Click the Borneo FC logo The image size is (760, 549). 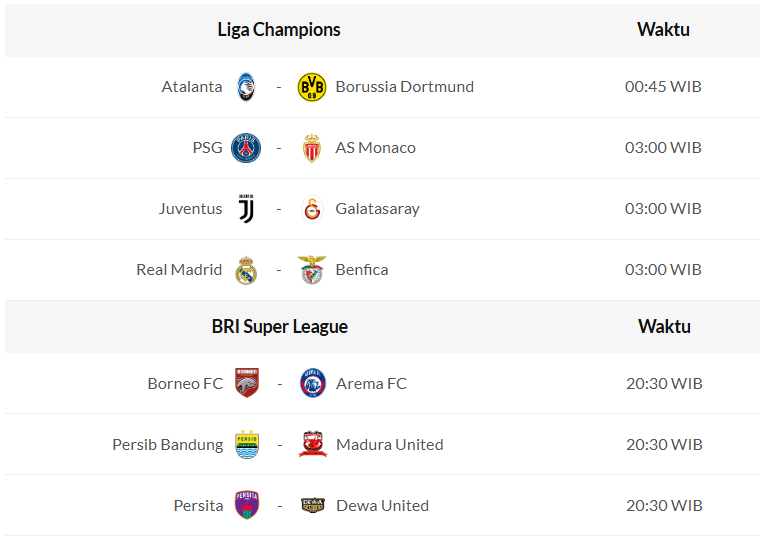tap(247, 383)
